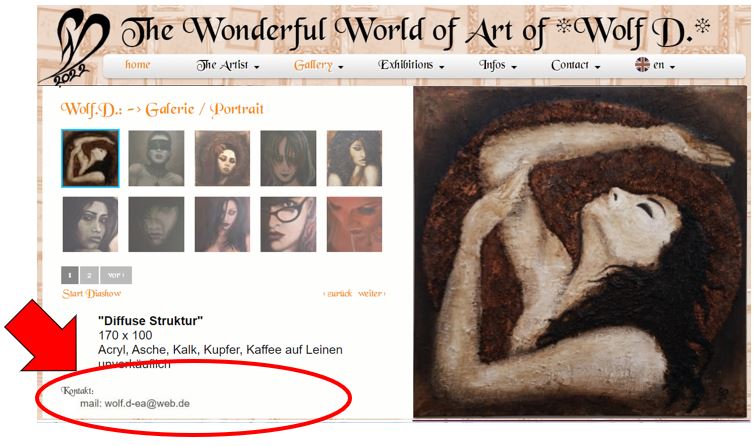The image size is (754, 446).
Task: Expand the Gallery dropdown menu
Action: point(318,65)
